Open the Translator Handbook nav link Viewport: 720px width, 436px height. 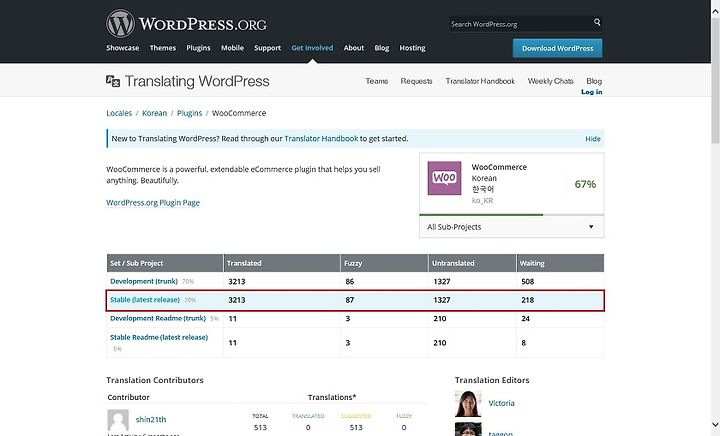[x=480, y=81]
